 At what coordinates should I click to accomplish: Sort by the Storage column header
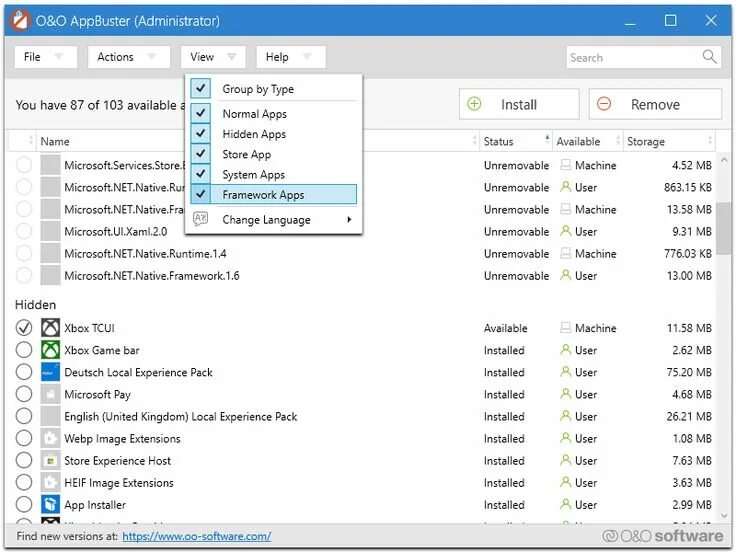(669, 141)
